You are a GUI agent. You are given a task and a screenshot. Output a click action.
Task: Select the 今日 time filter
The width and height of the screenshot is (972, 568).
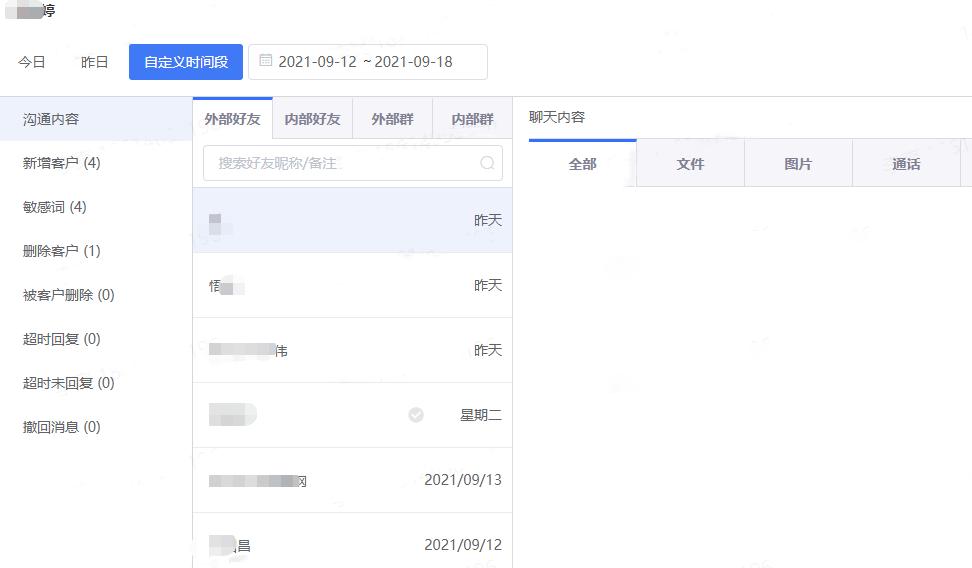(x=32, y=62)
